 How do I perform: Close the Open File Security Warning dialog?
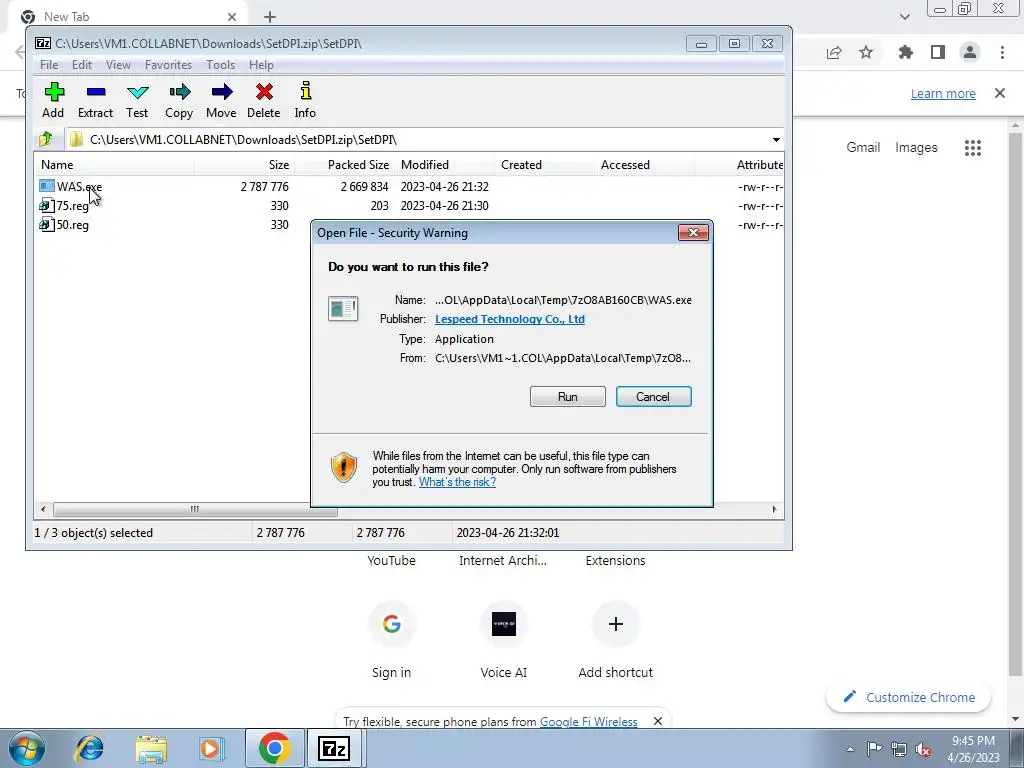pyautogui.click(x=693, y=232)
